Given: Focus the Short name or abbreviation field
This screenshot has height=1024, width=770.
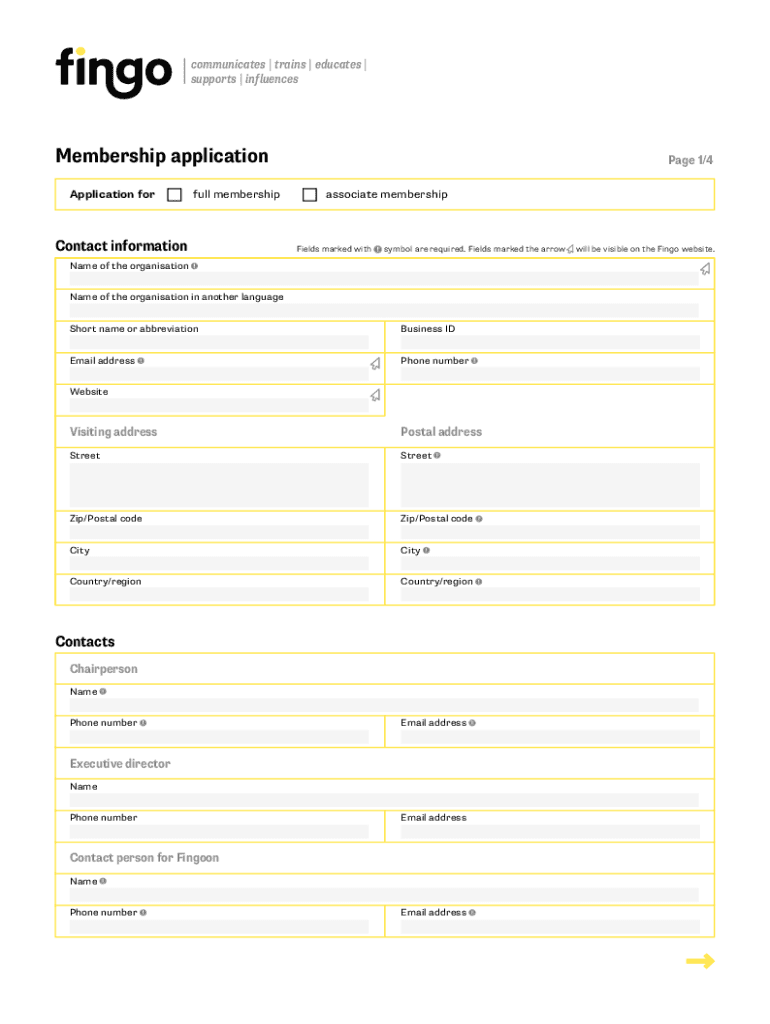Looking at the screenshot, I should tap(219, 342).
